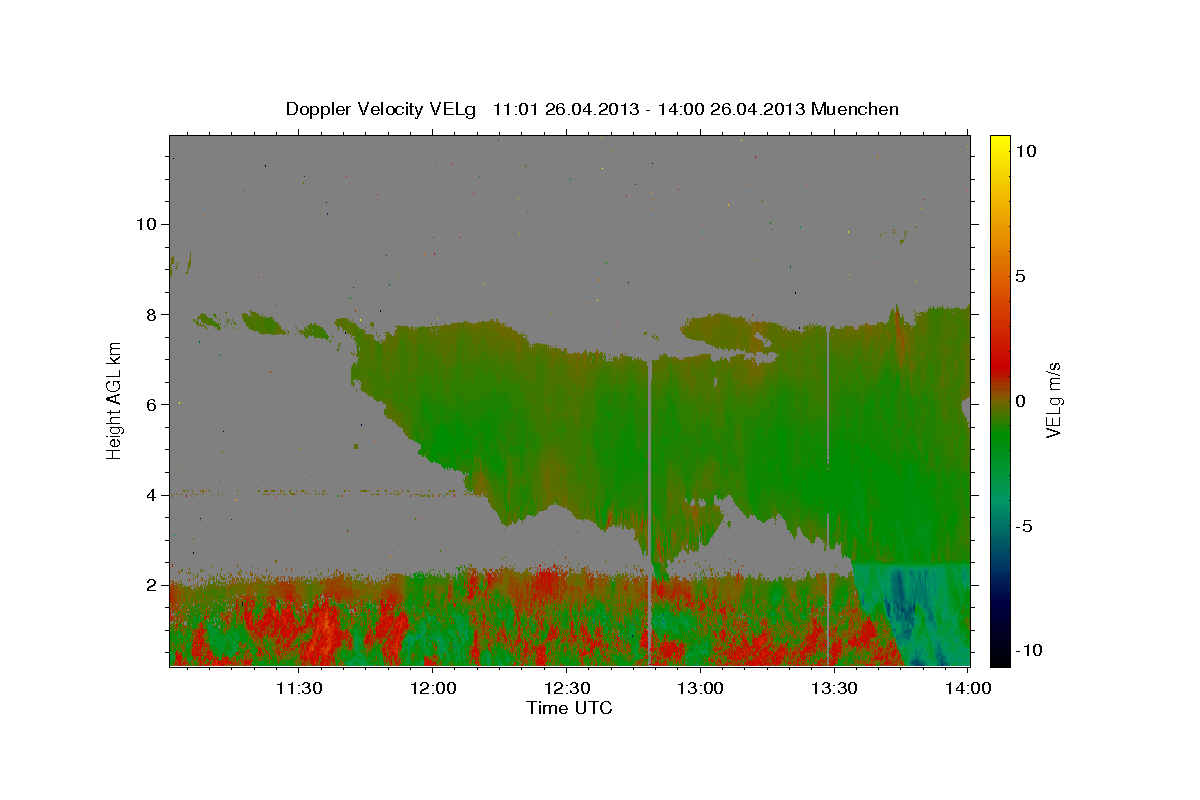Click the colorbar value label -10
Viewport: 1200px width, 800px height.
click(x=1030, y=651)
